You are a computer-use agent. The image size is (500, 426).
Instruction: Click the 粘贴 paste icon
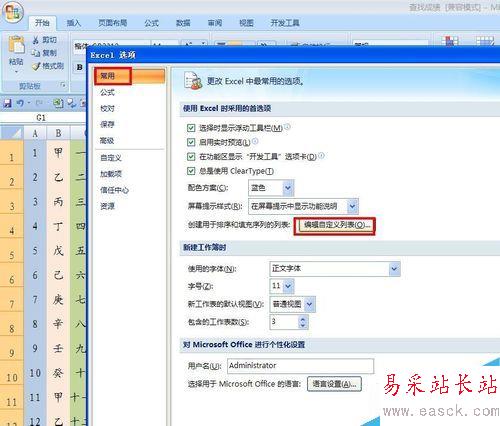click(x=16, y=45)
